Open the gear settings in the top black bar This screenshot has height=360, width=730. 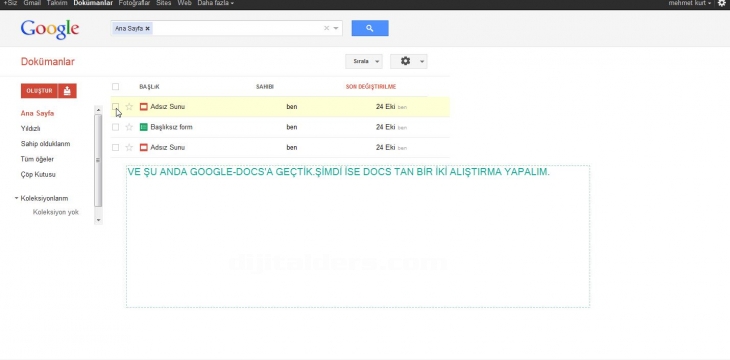tap(722, 3)
